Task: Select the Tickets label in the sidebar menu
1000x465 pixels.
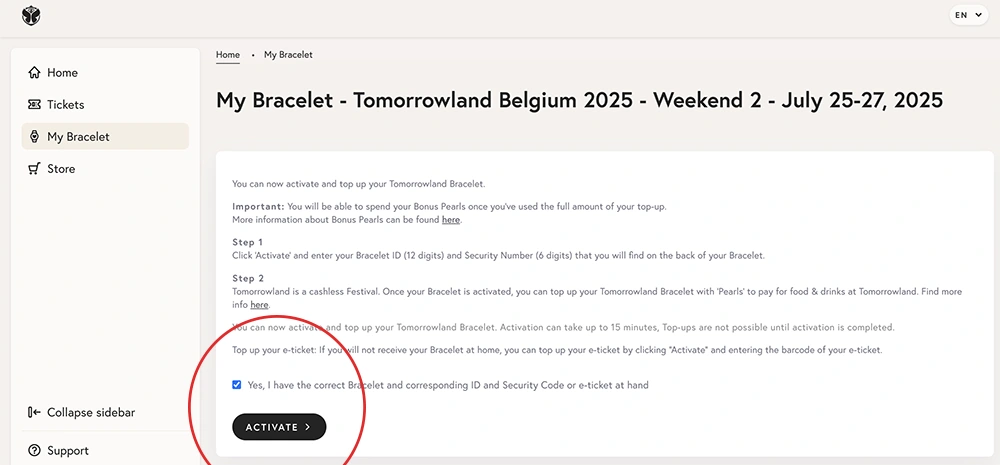Action: tap(66, 105)
